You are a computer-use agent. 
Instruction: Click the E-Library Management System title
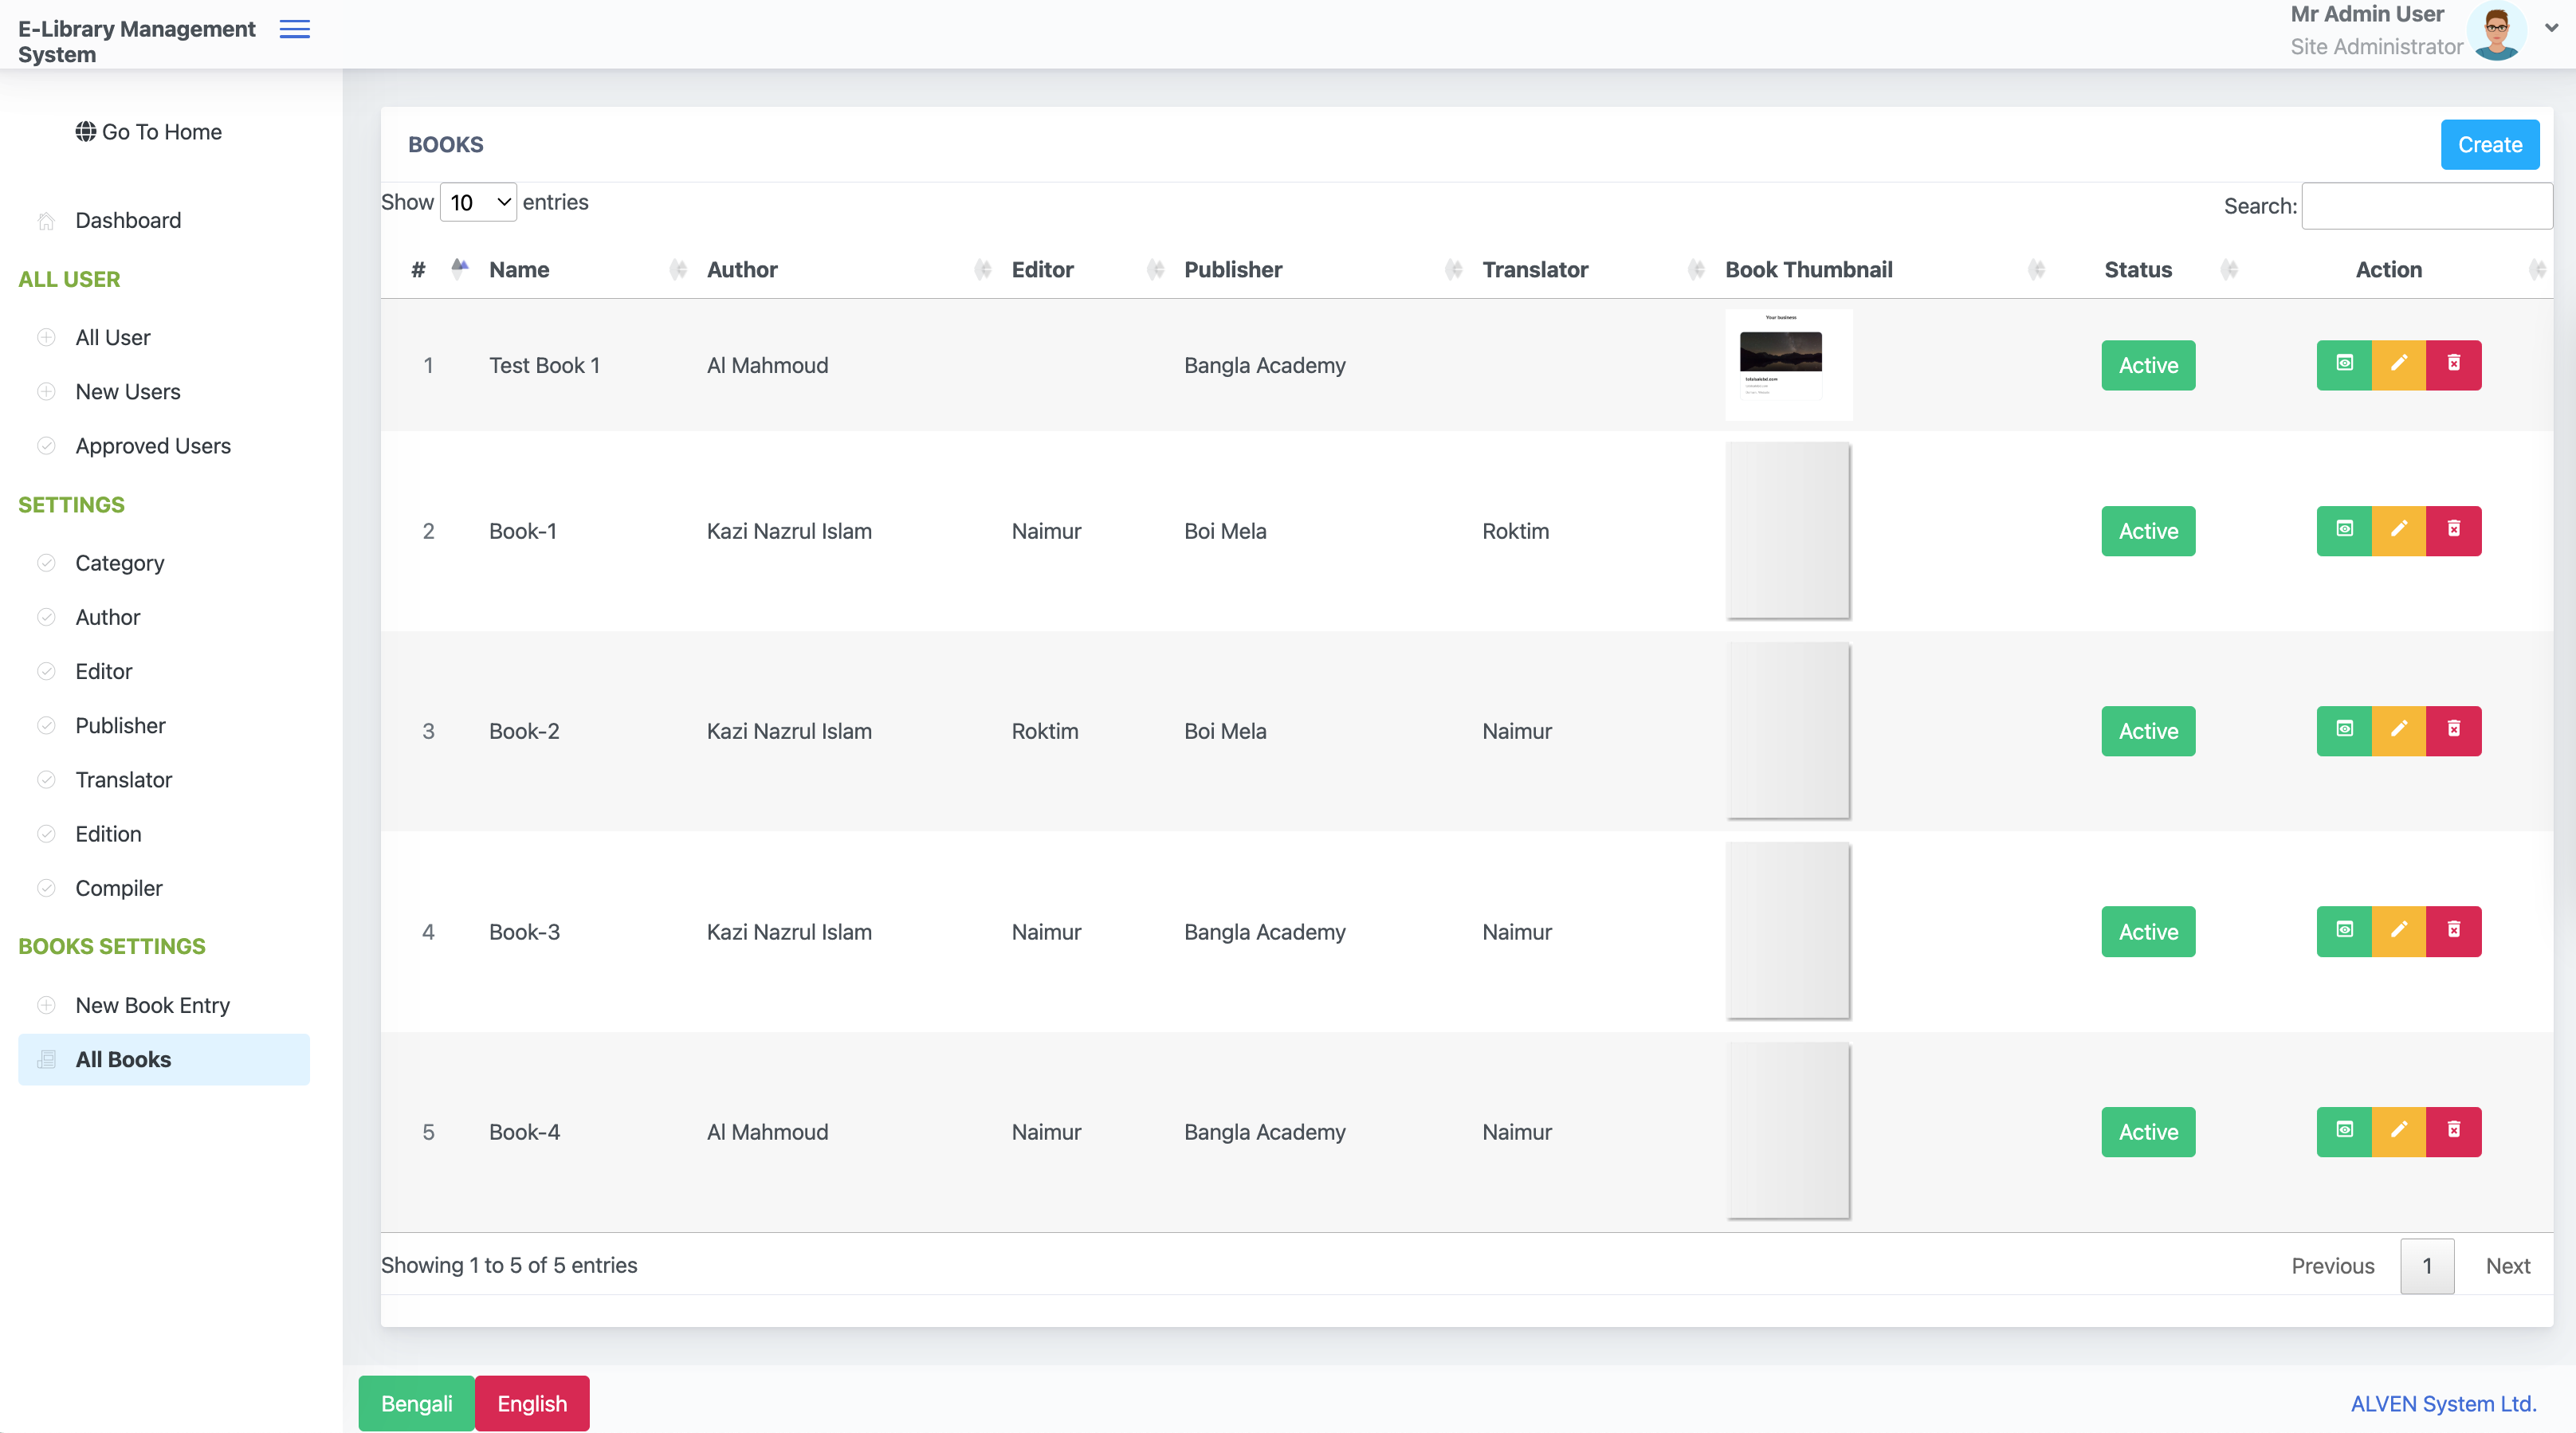click(x=137, y=42)
